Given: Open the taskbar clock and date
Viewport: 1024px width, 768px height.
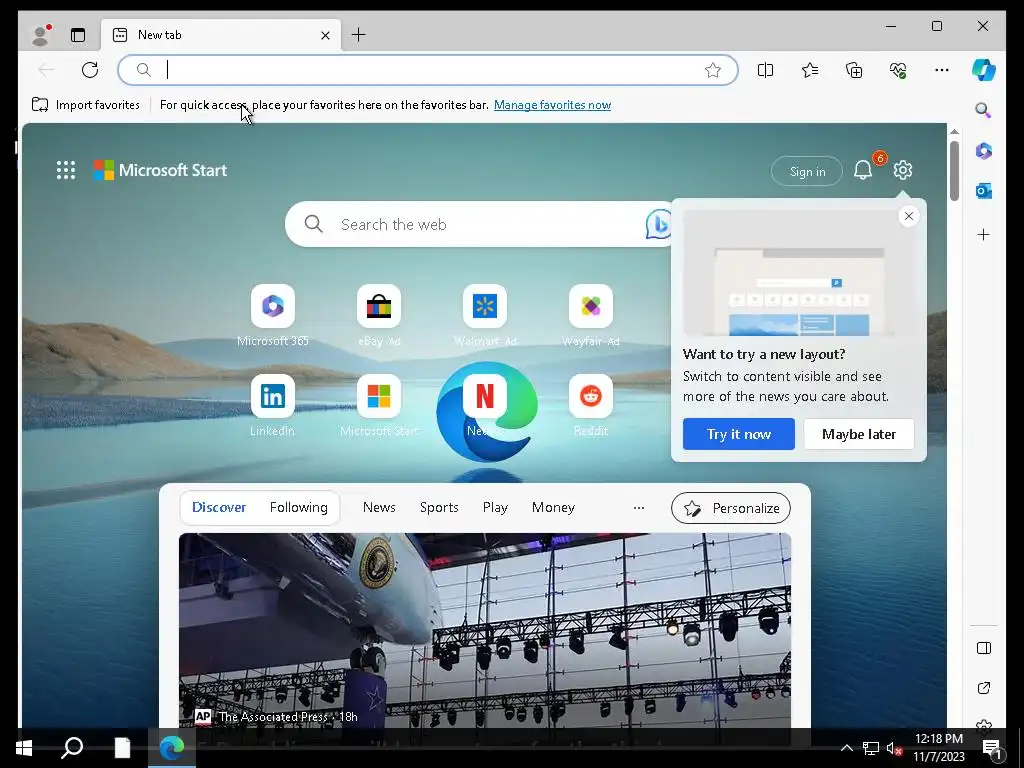Looking at the screenshot, I should (938, 748).
